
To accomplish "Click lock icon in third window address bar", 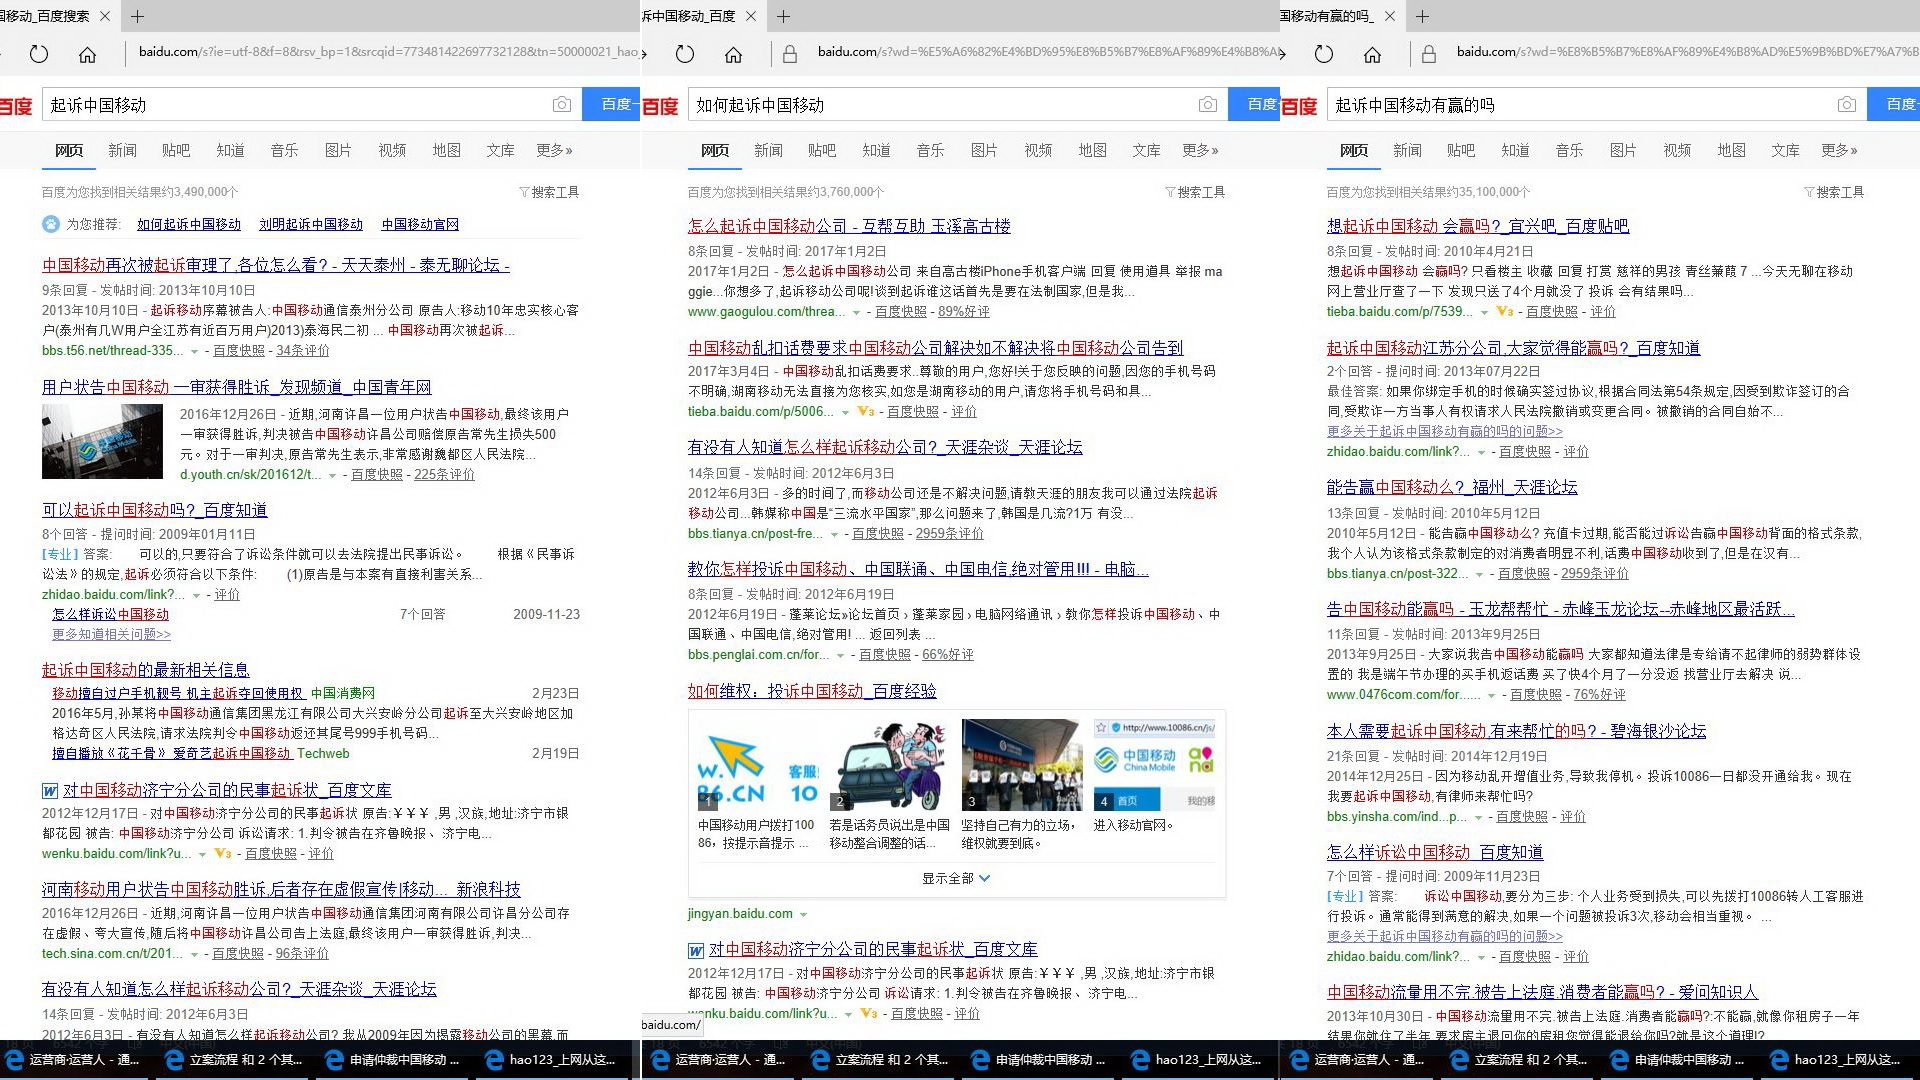I will [x=1429, y=54].
